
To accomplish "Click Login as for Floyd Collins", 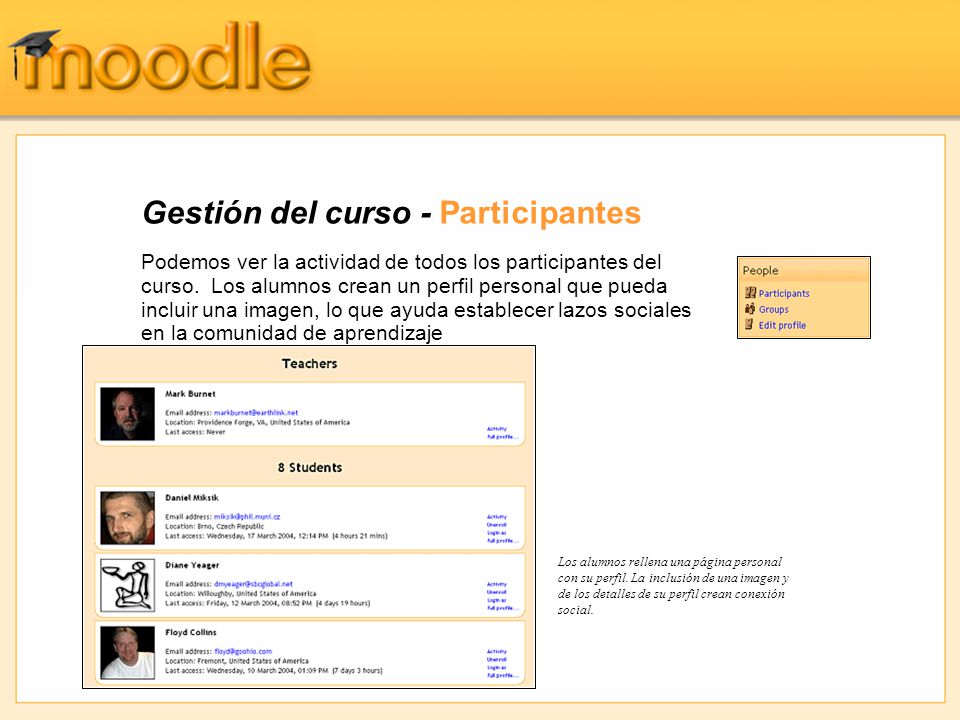I will (497, 667).
